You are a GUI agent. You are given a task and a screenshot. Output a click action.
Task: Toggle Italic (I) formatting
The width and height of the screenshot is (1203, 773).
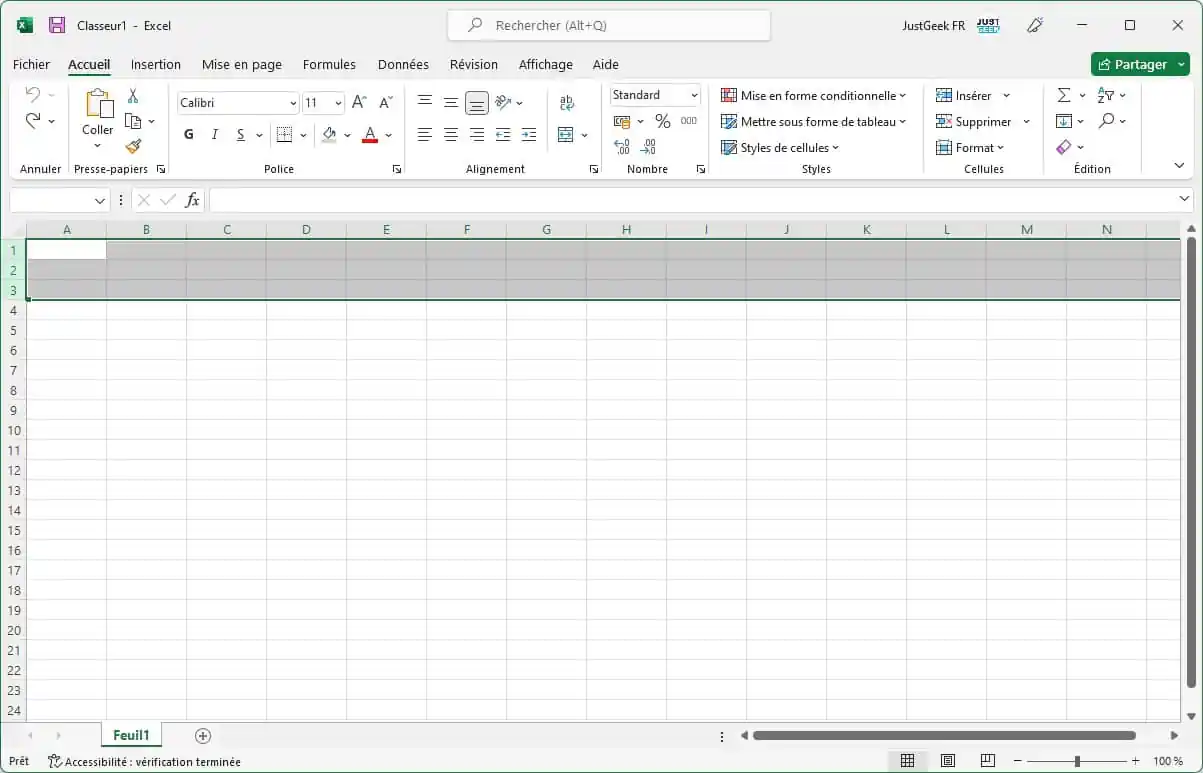(x=214, y=135)
